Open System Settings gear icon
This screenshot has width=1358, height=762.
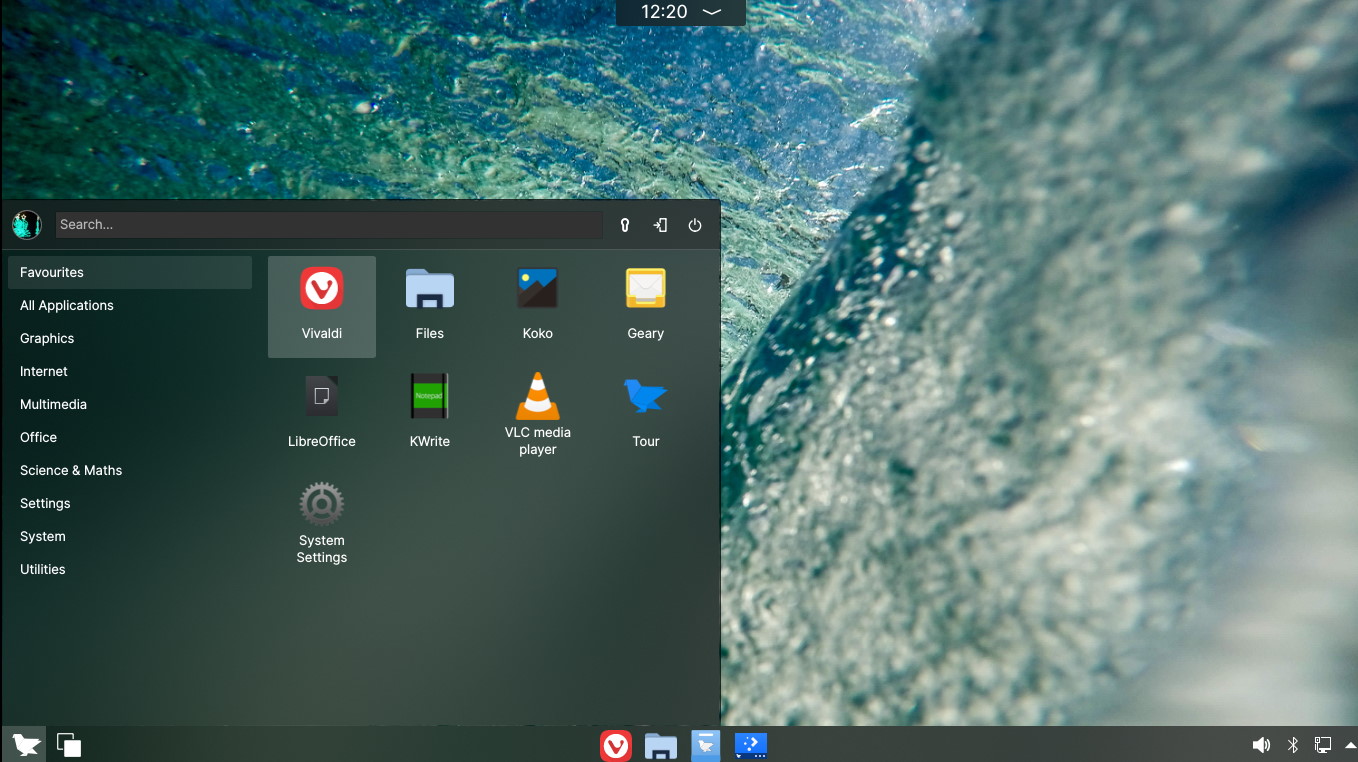tap(321, 521)
